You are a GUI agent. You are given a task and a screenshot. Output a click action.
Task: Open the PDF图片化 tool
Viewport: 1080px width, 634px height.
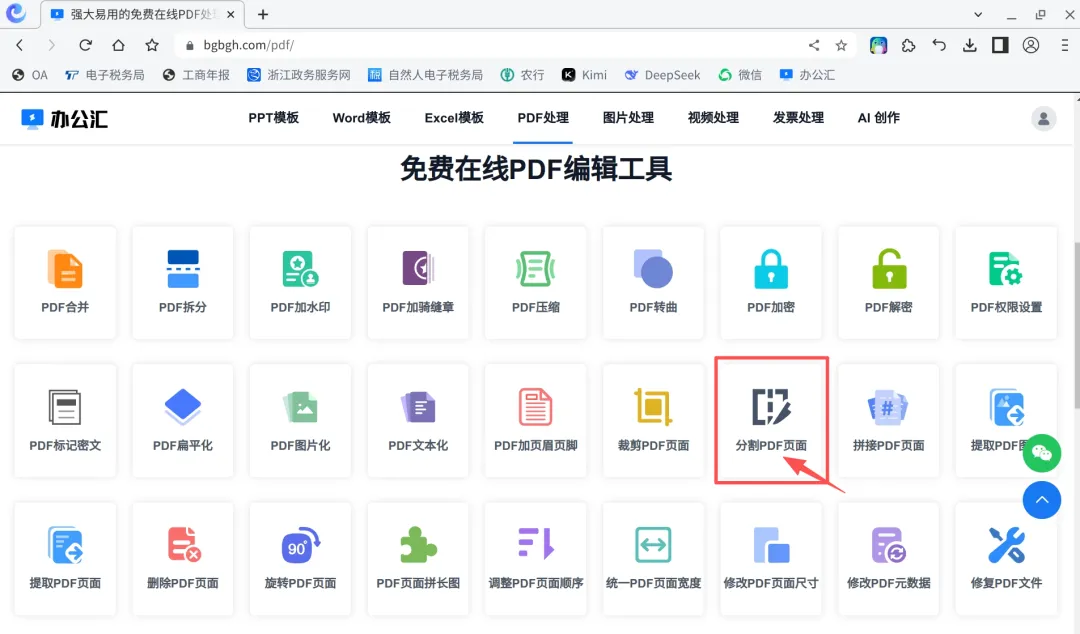[300, 420]
